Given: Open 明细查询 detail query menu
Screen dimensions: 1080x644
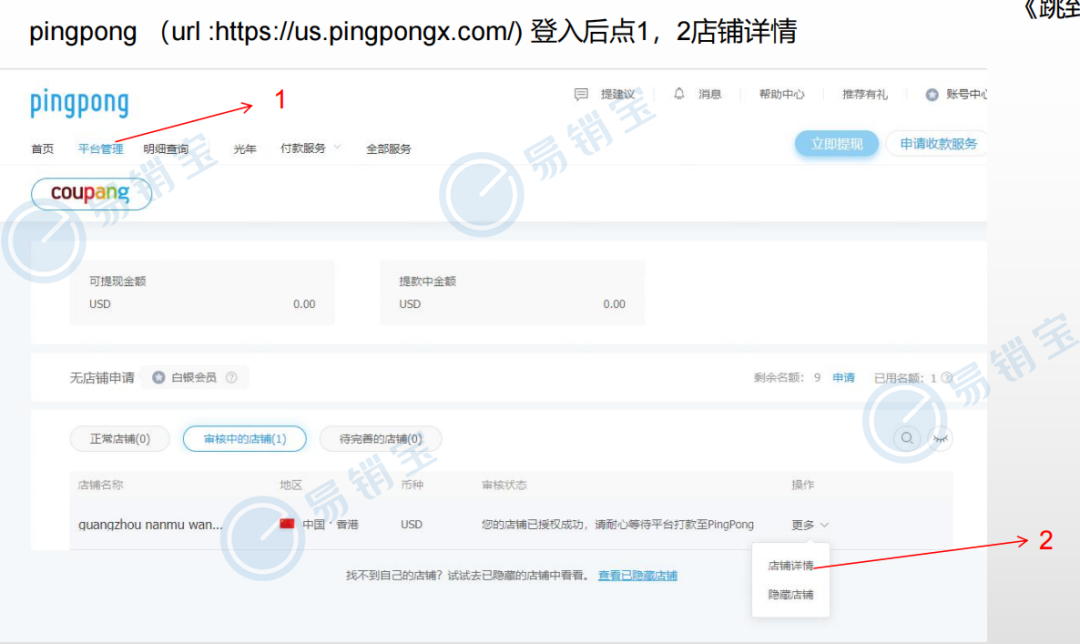Looking at the screenshot, I should click(x=166, y=149).
